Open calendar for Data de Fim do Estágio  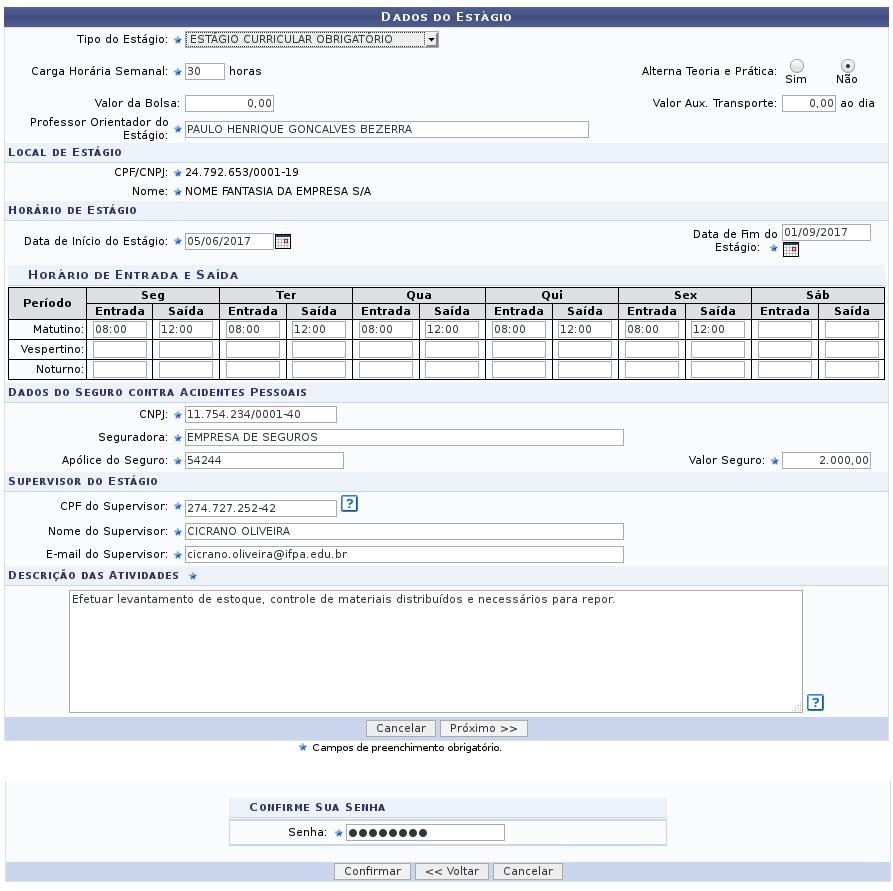[x=790, y=250]
